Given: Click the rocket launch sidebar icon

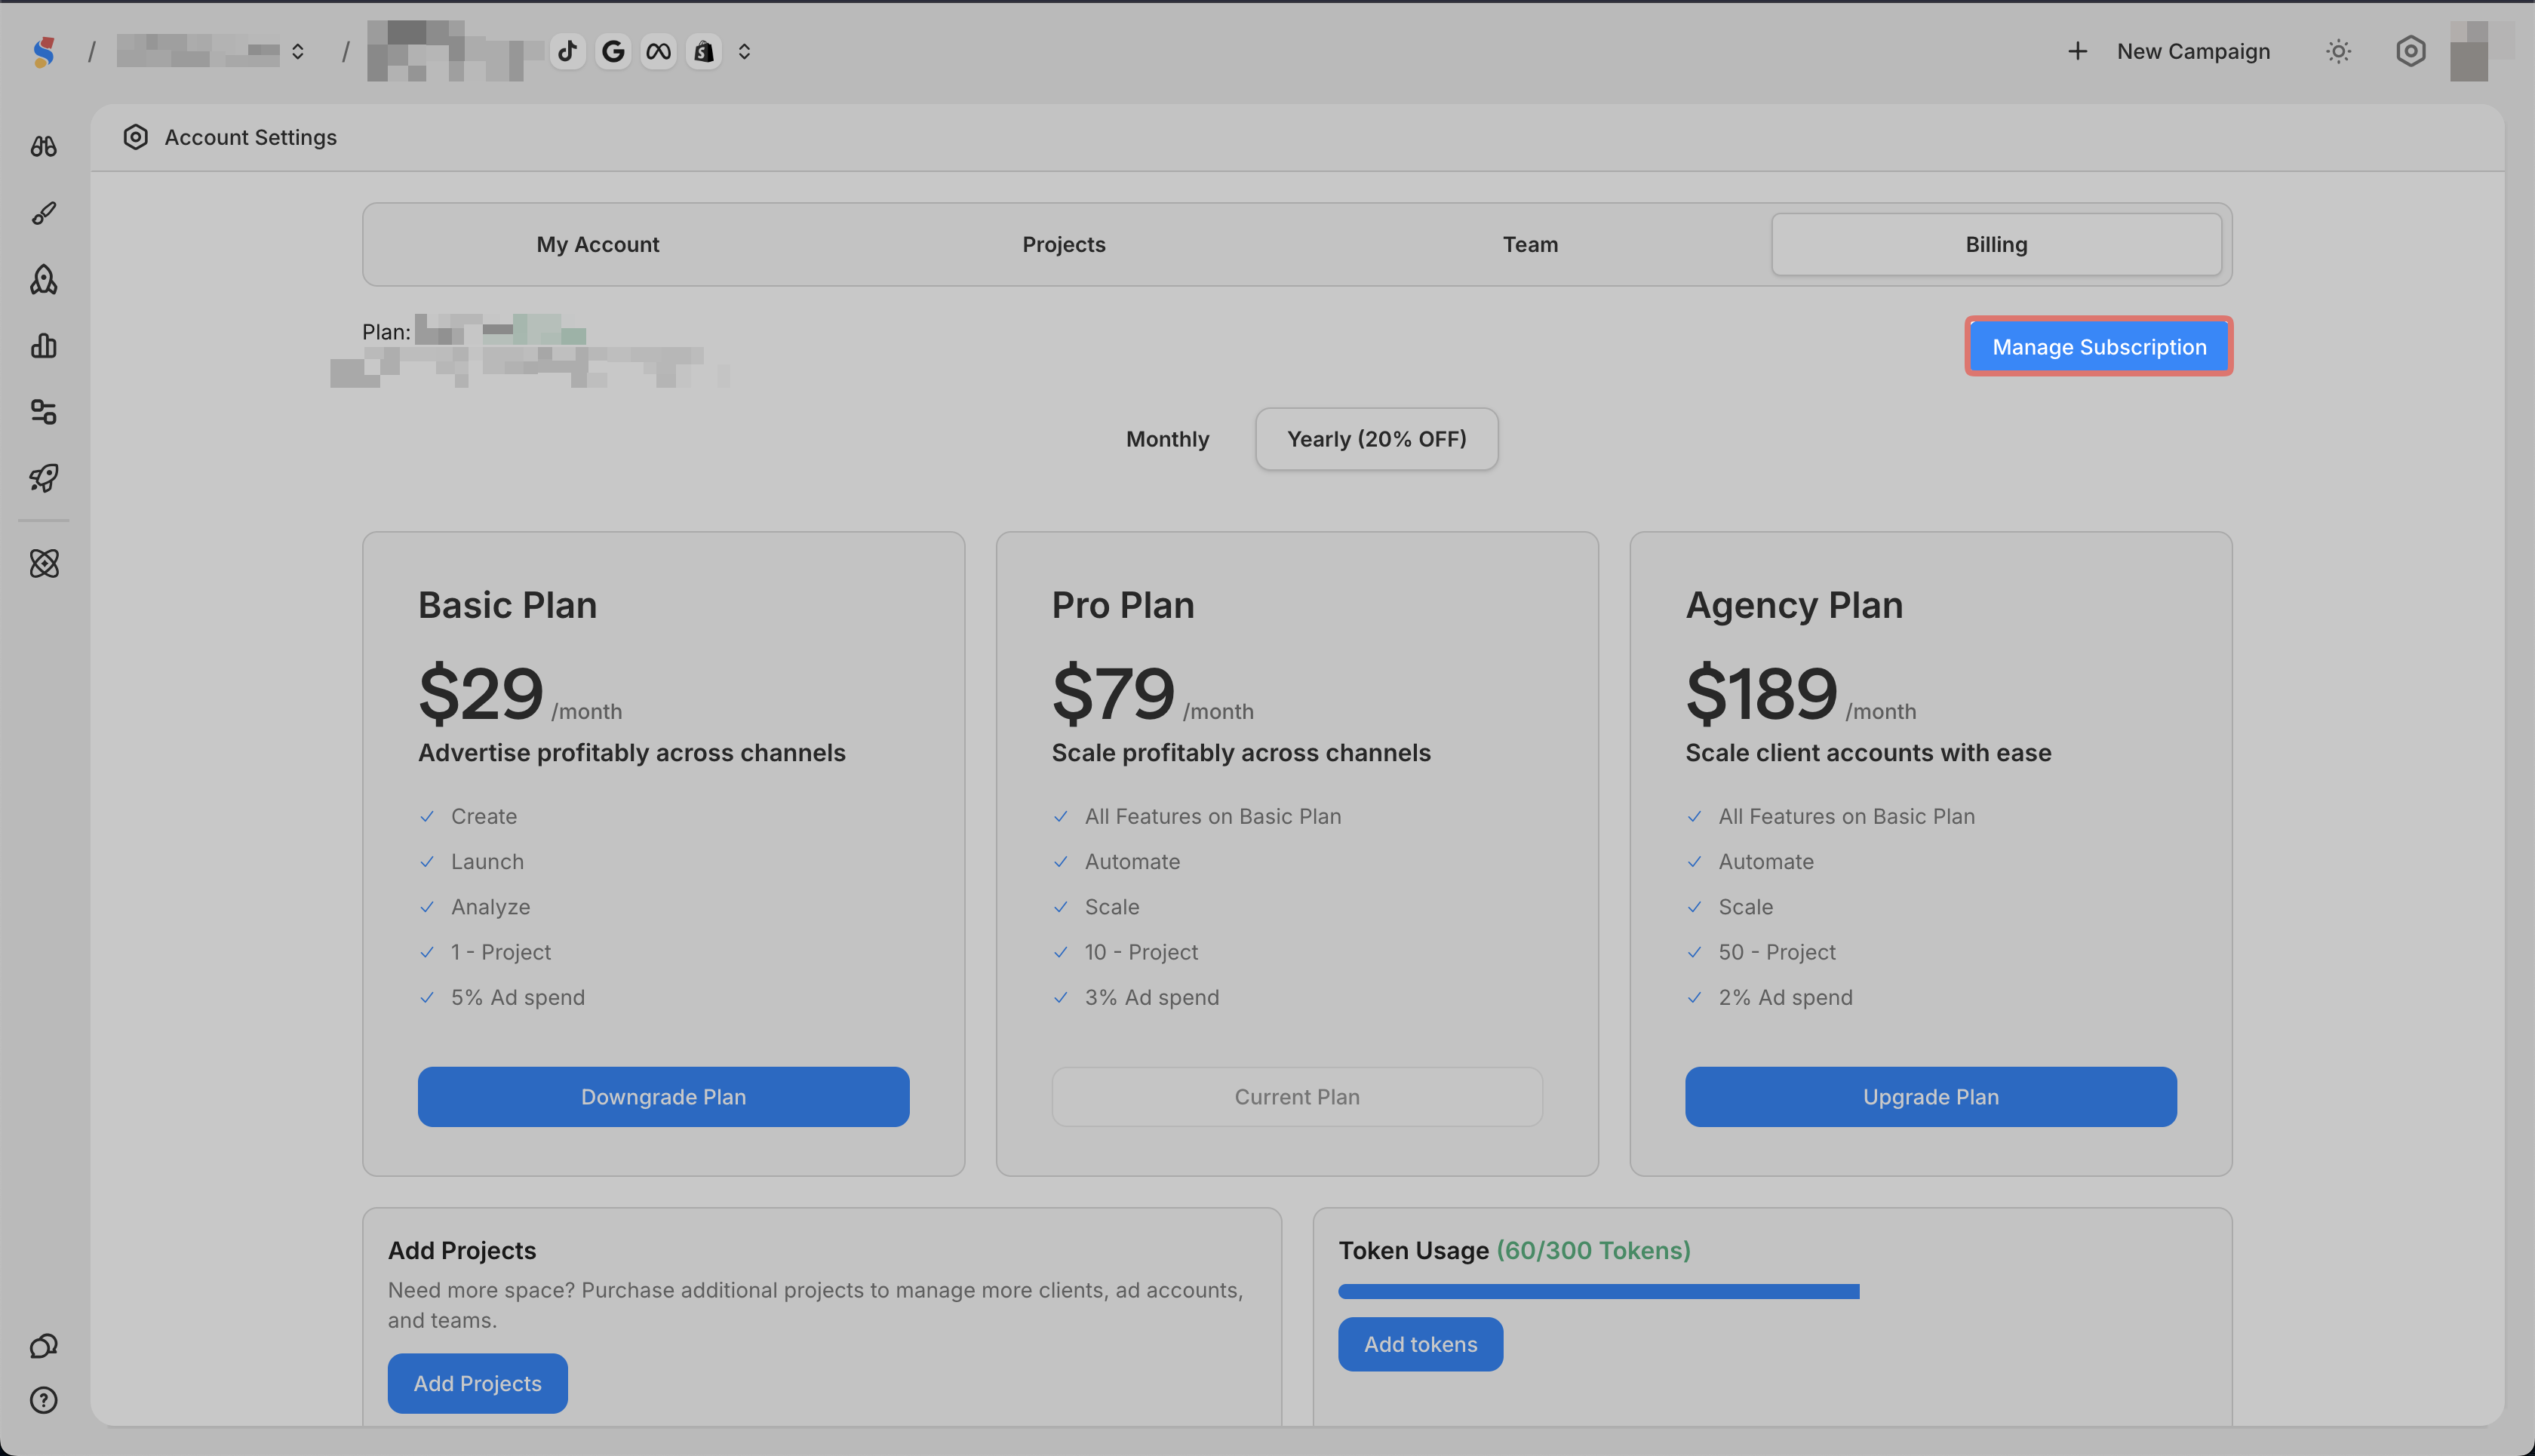Looking at the screenshot, I should [x=43, y=478].
